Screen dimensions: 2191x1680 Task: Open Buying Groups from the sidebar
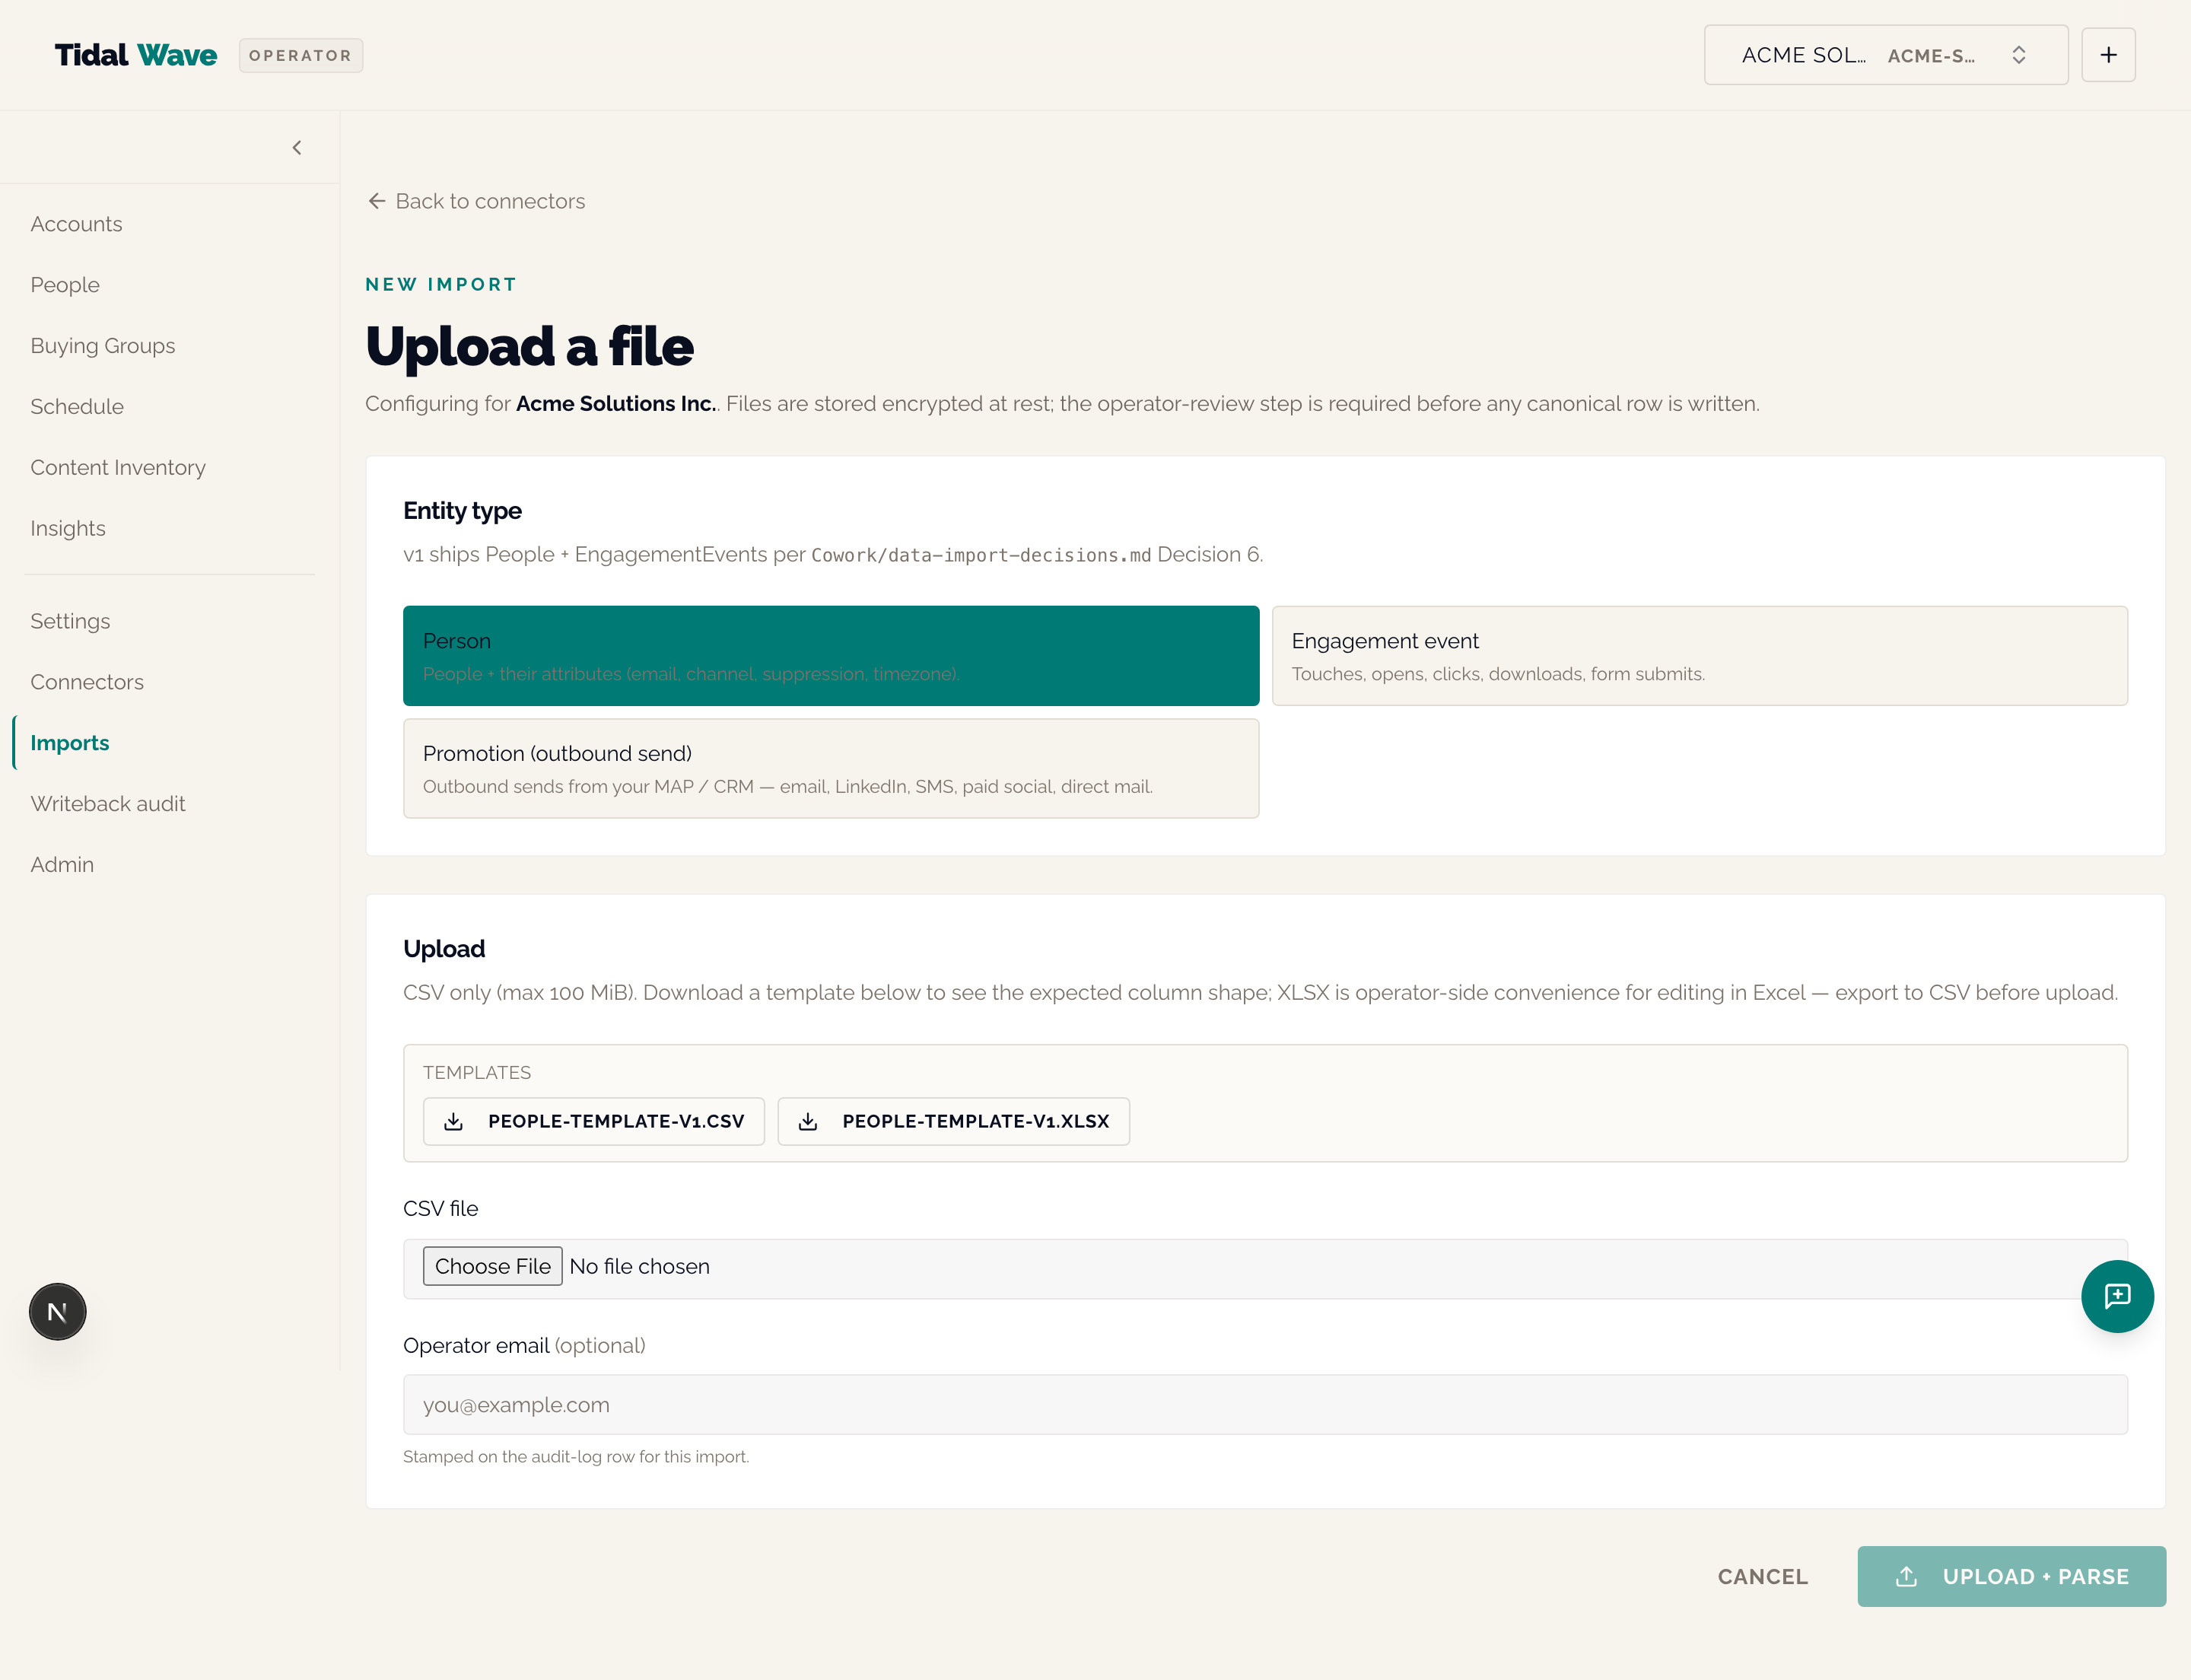coord(103,346)
